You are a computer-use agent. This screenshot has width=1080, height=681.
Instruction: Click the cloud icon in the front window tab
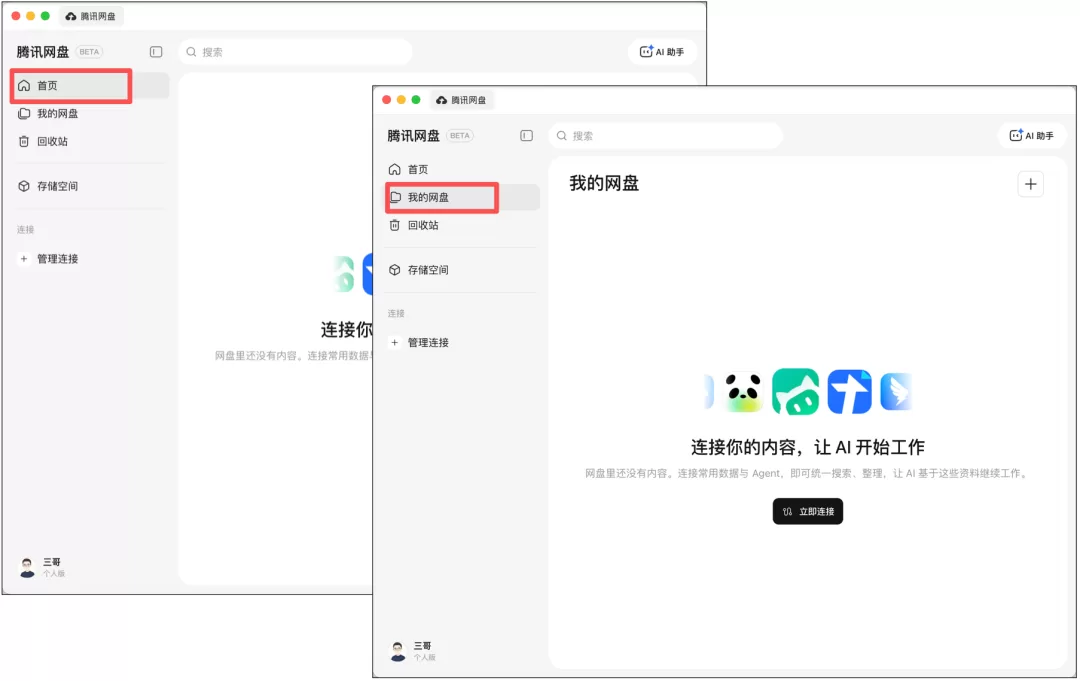(x=442, y=101)
